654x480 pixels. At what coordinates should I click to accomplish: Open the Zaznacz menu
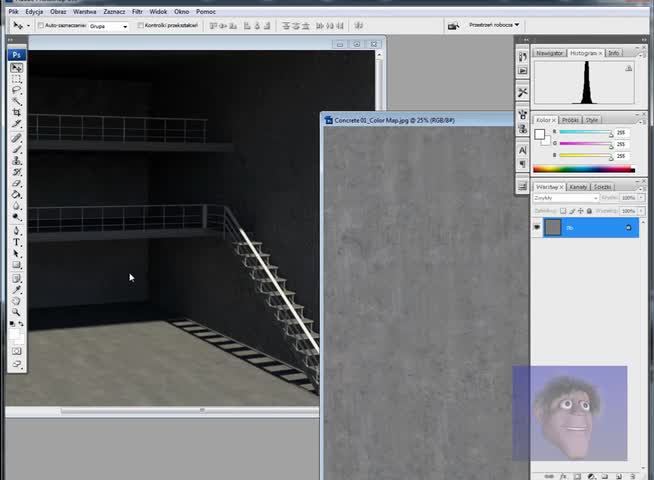[114, 12]
